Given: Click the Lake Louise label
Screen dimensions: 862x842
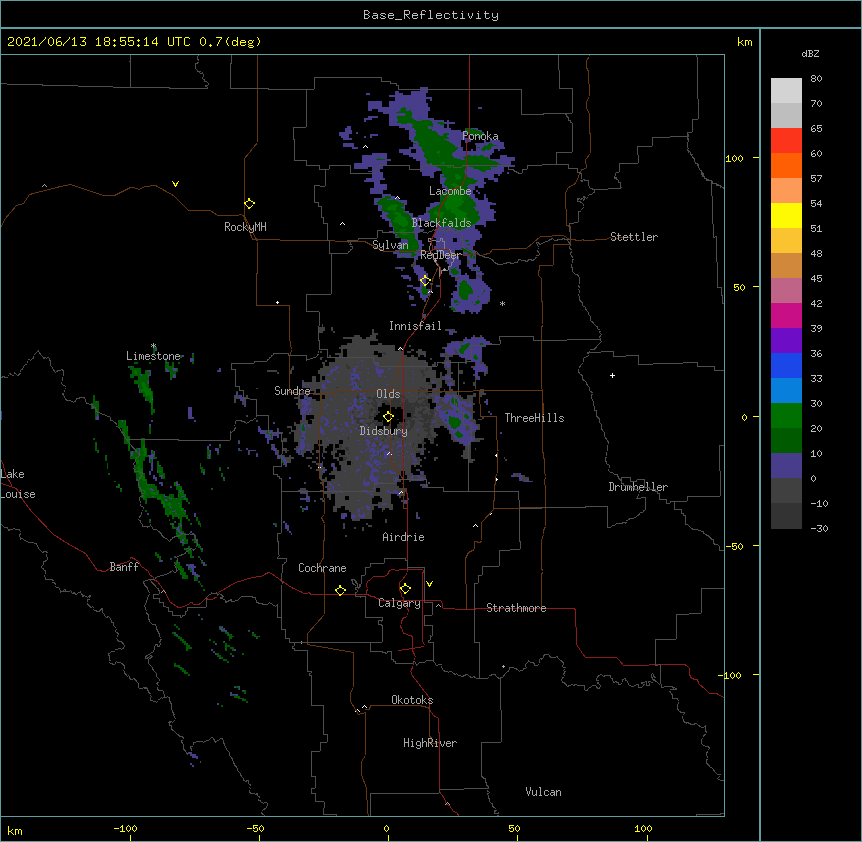Looking at the screenshot, I should click(x=18, y=484).
